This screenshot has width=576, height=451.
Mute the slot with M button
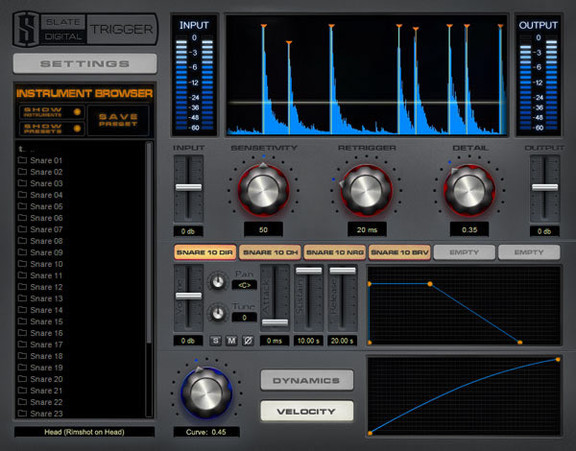pos(231,340)
